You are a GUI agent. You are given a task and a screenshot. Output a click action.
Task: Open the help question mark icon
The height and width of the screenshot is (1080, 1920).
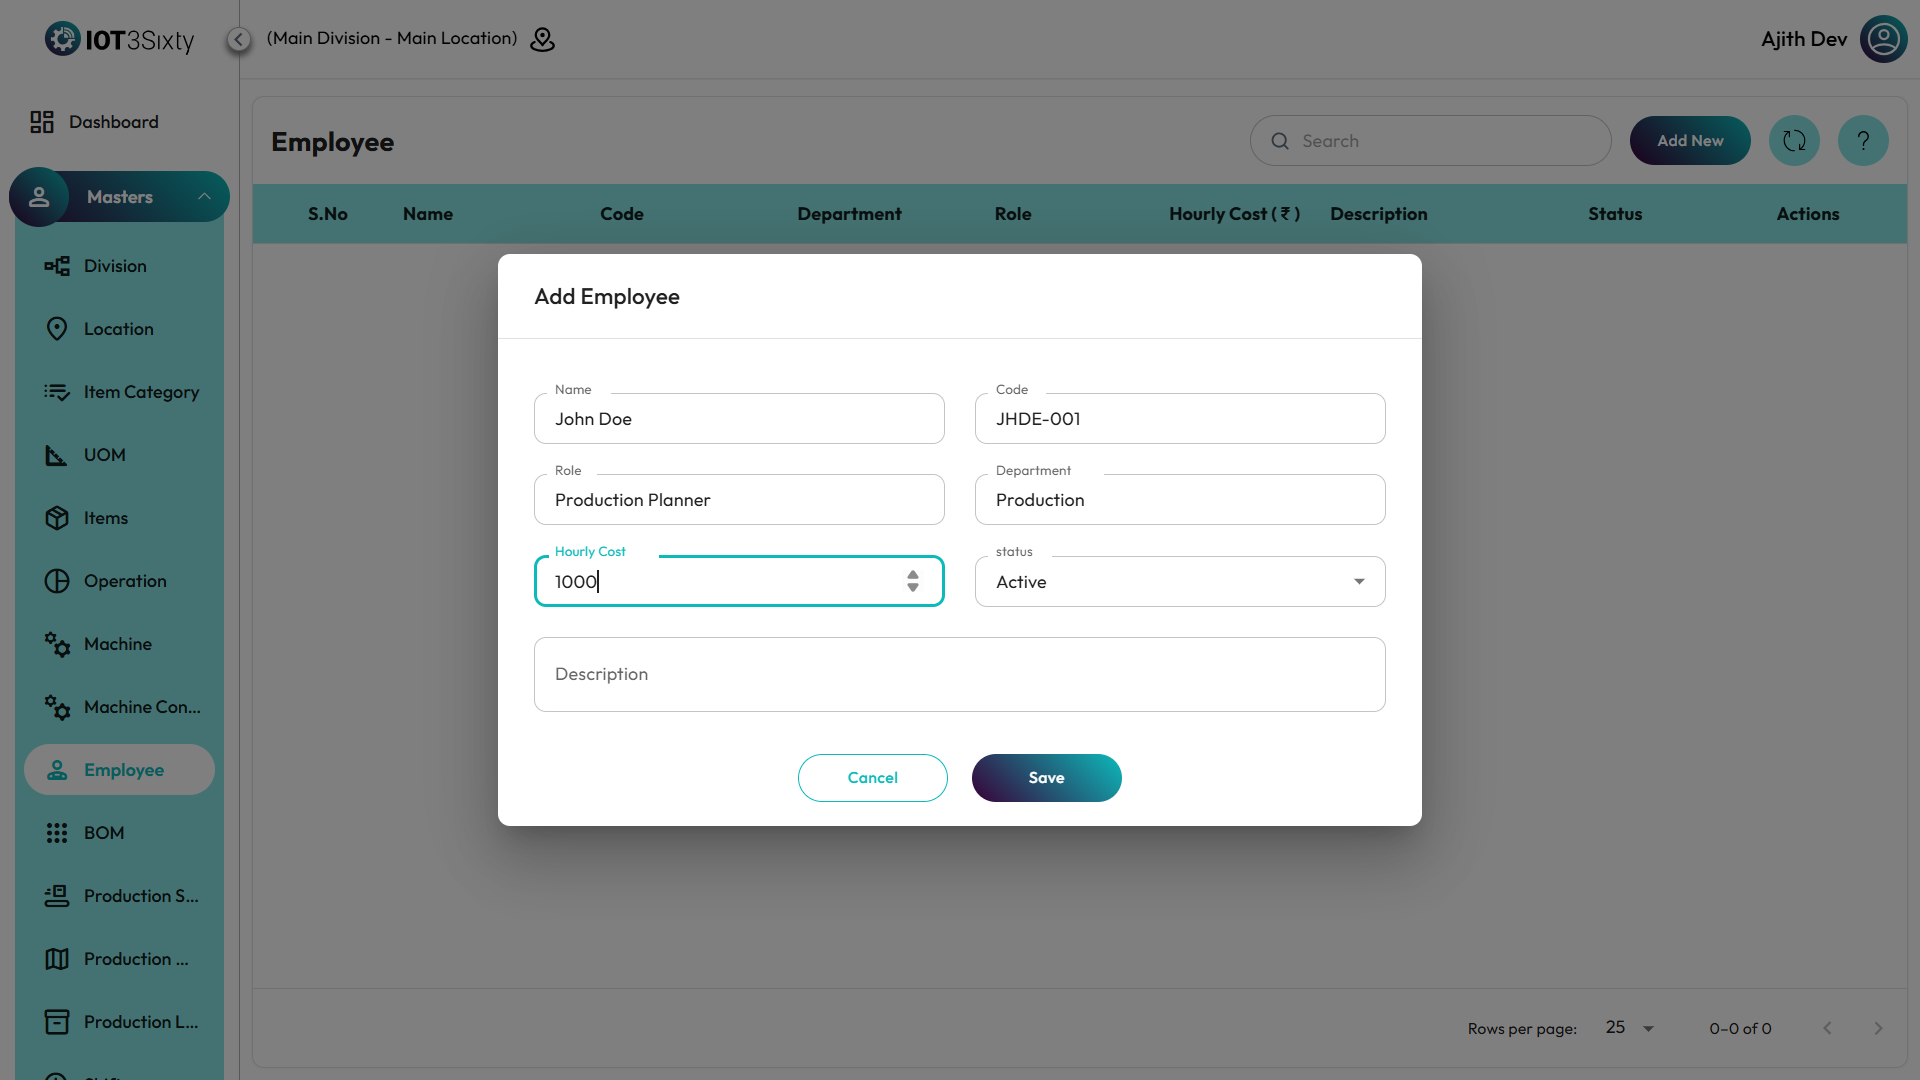point(1863,141)
